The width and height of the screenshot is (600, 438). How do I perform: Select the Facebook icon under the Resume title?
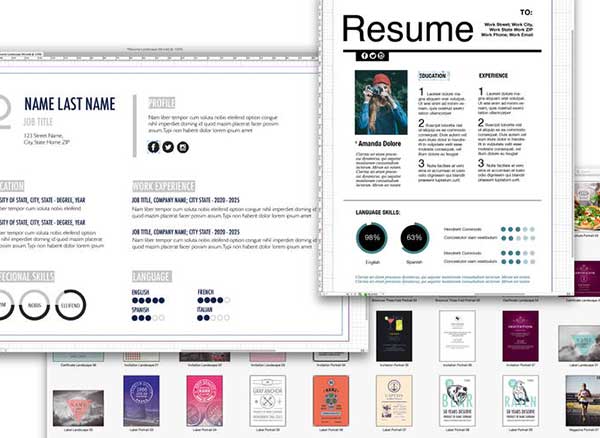[364, 56]
